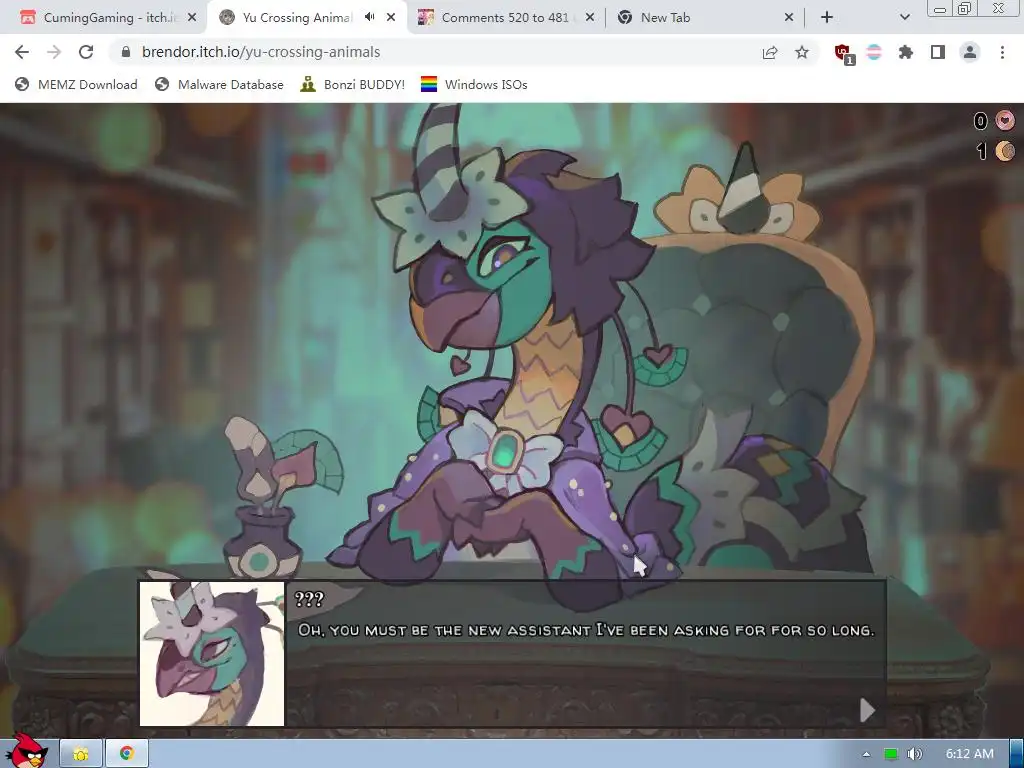
Task: Open the profile avatar menu
Action: click(970, 52)
